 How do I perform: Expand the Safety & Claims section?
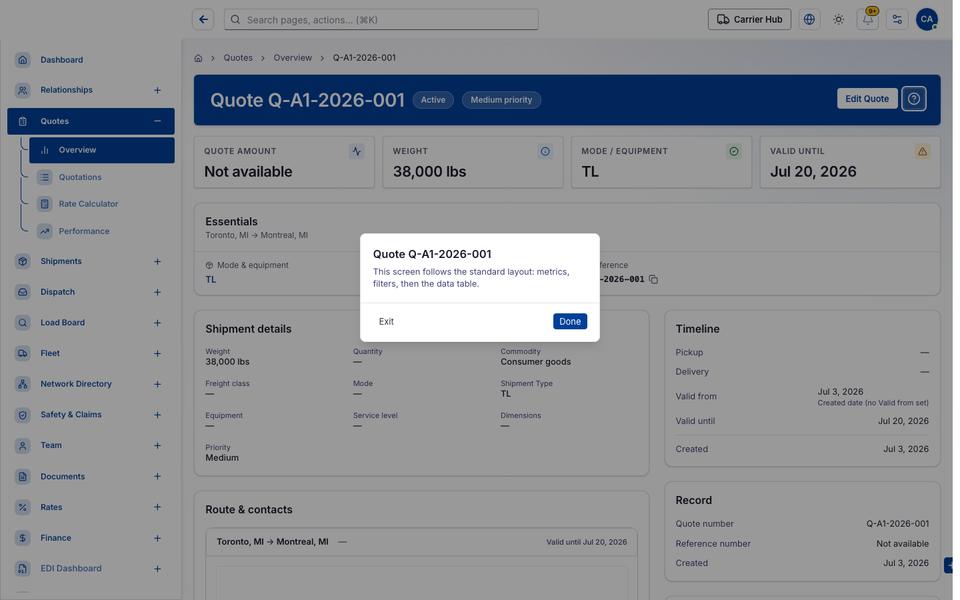(x=157, y=415)
